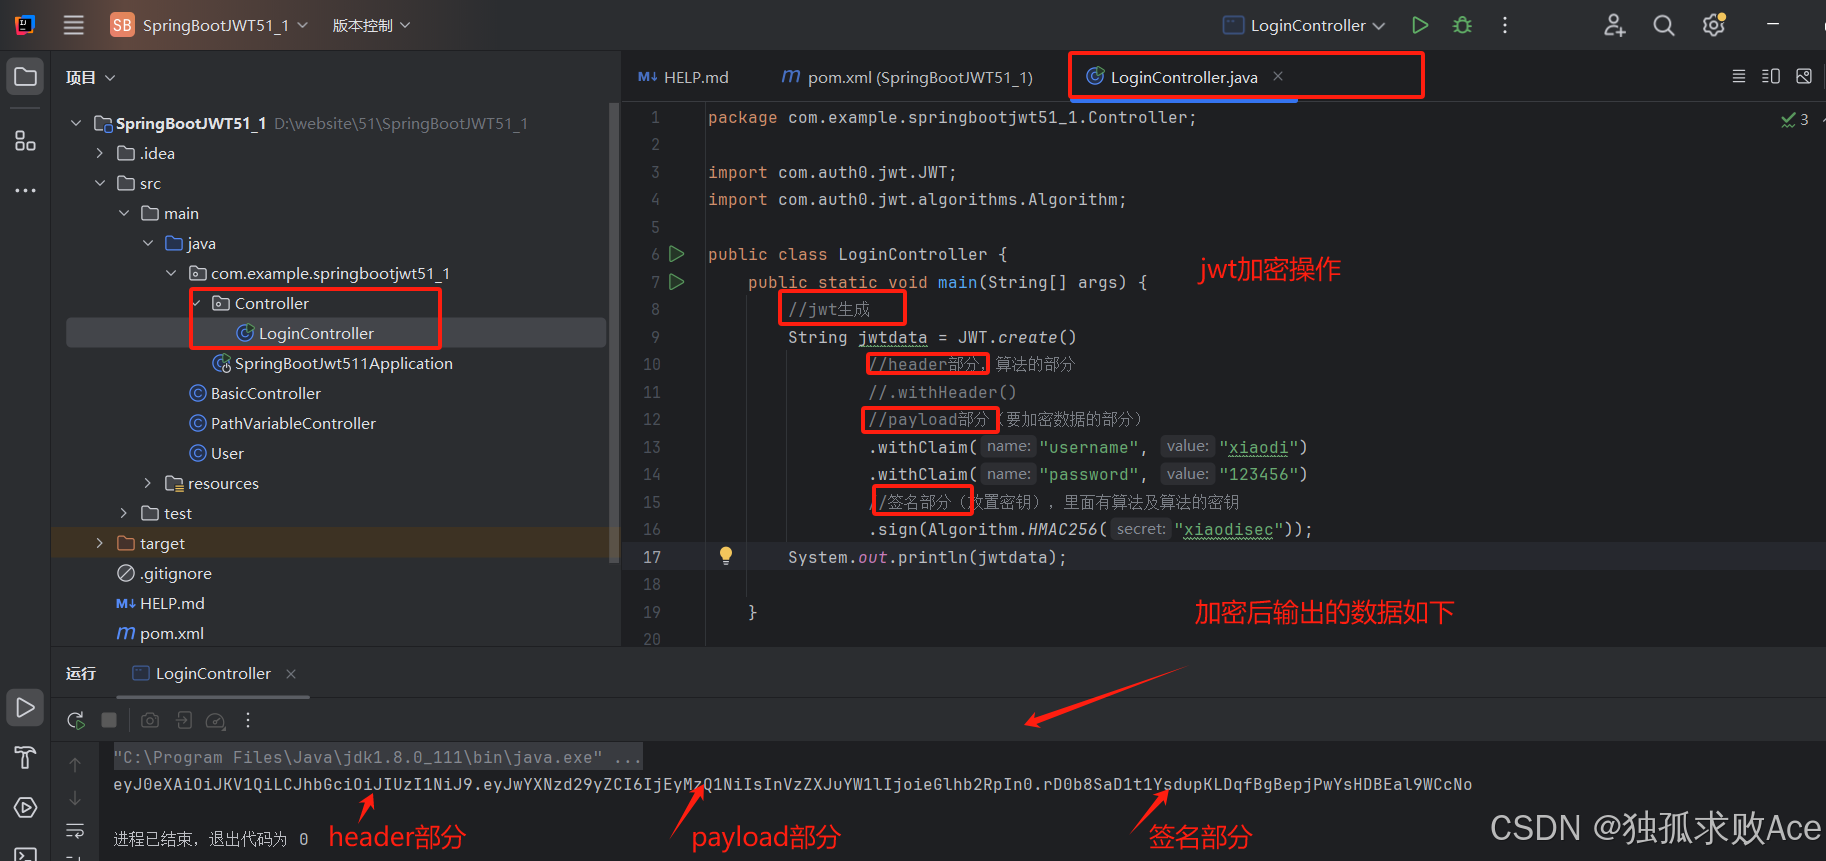
Task: Click the yellow intention lightbulb
Action: click(x=726, y=556)
